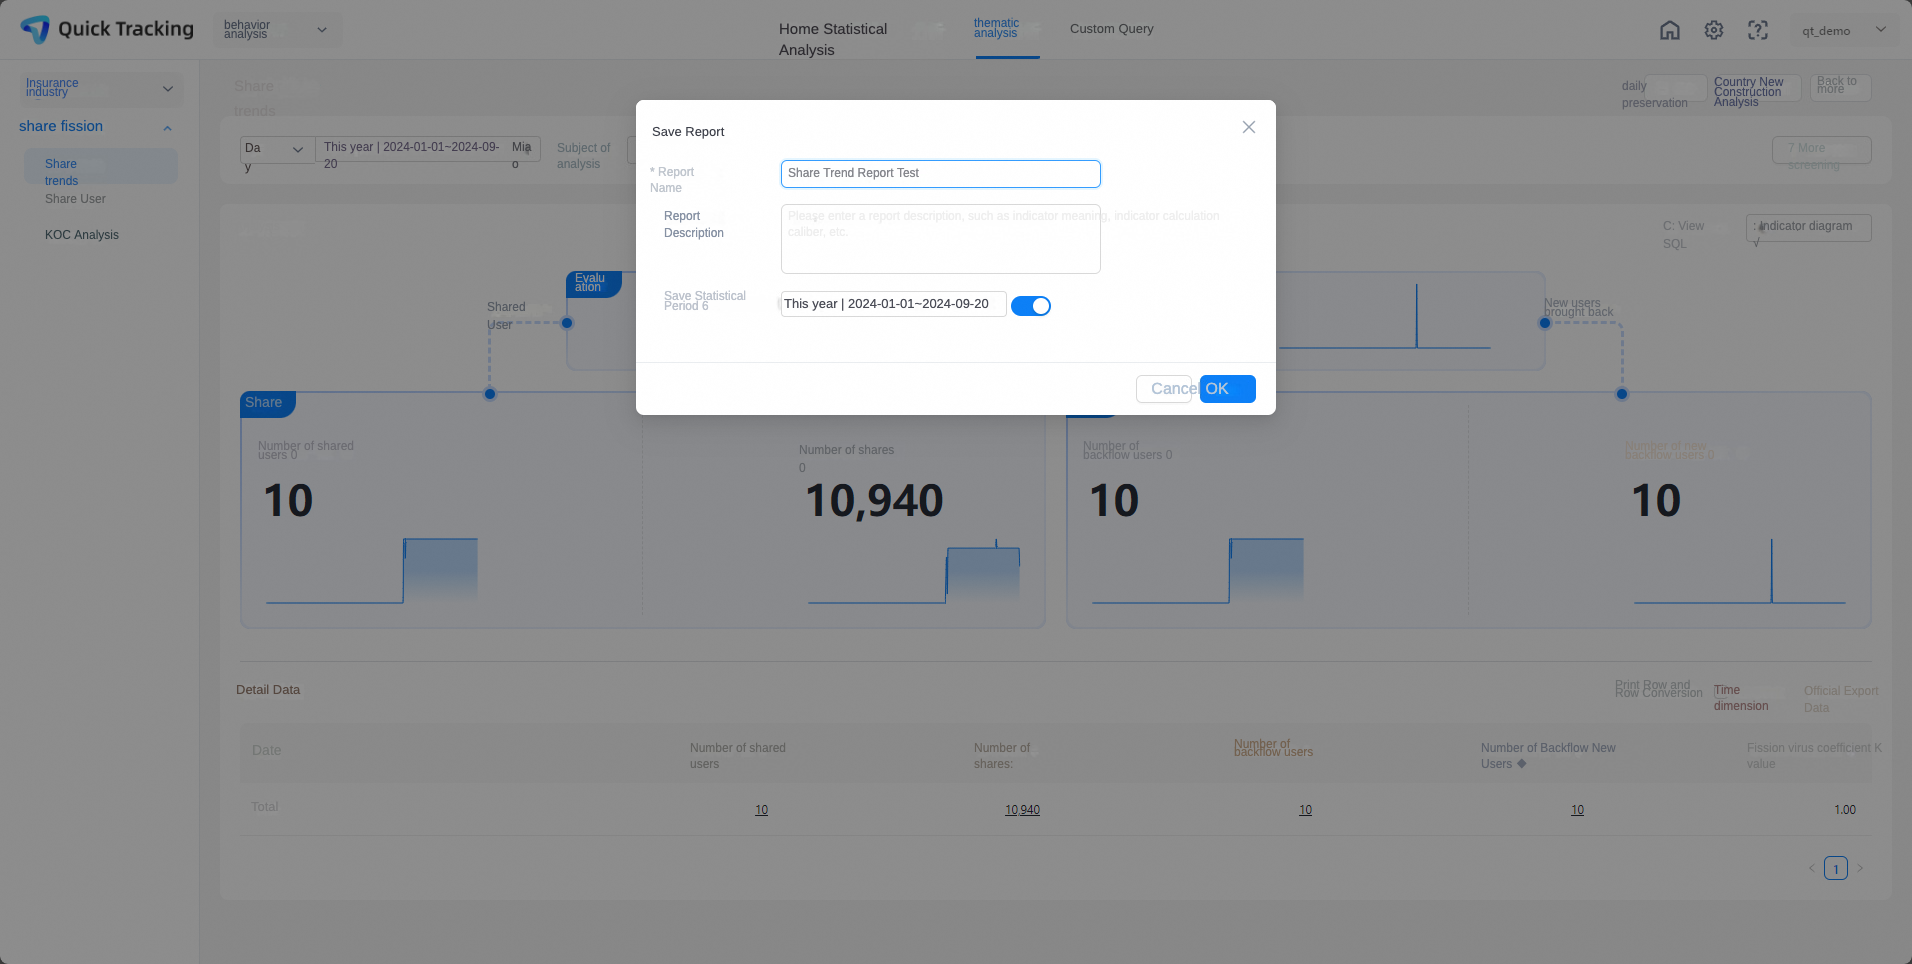The image size is (1912, 964).
Task: Click the help question-mark icon
Action: tap(1758, 30)
